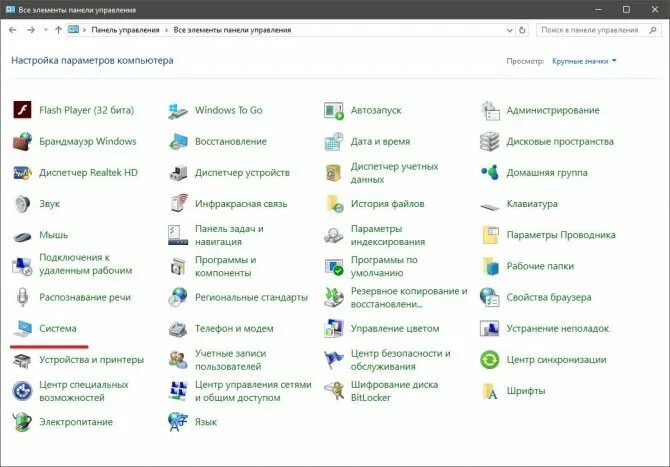Click the Распознавание речи microphone icon

22,297
